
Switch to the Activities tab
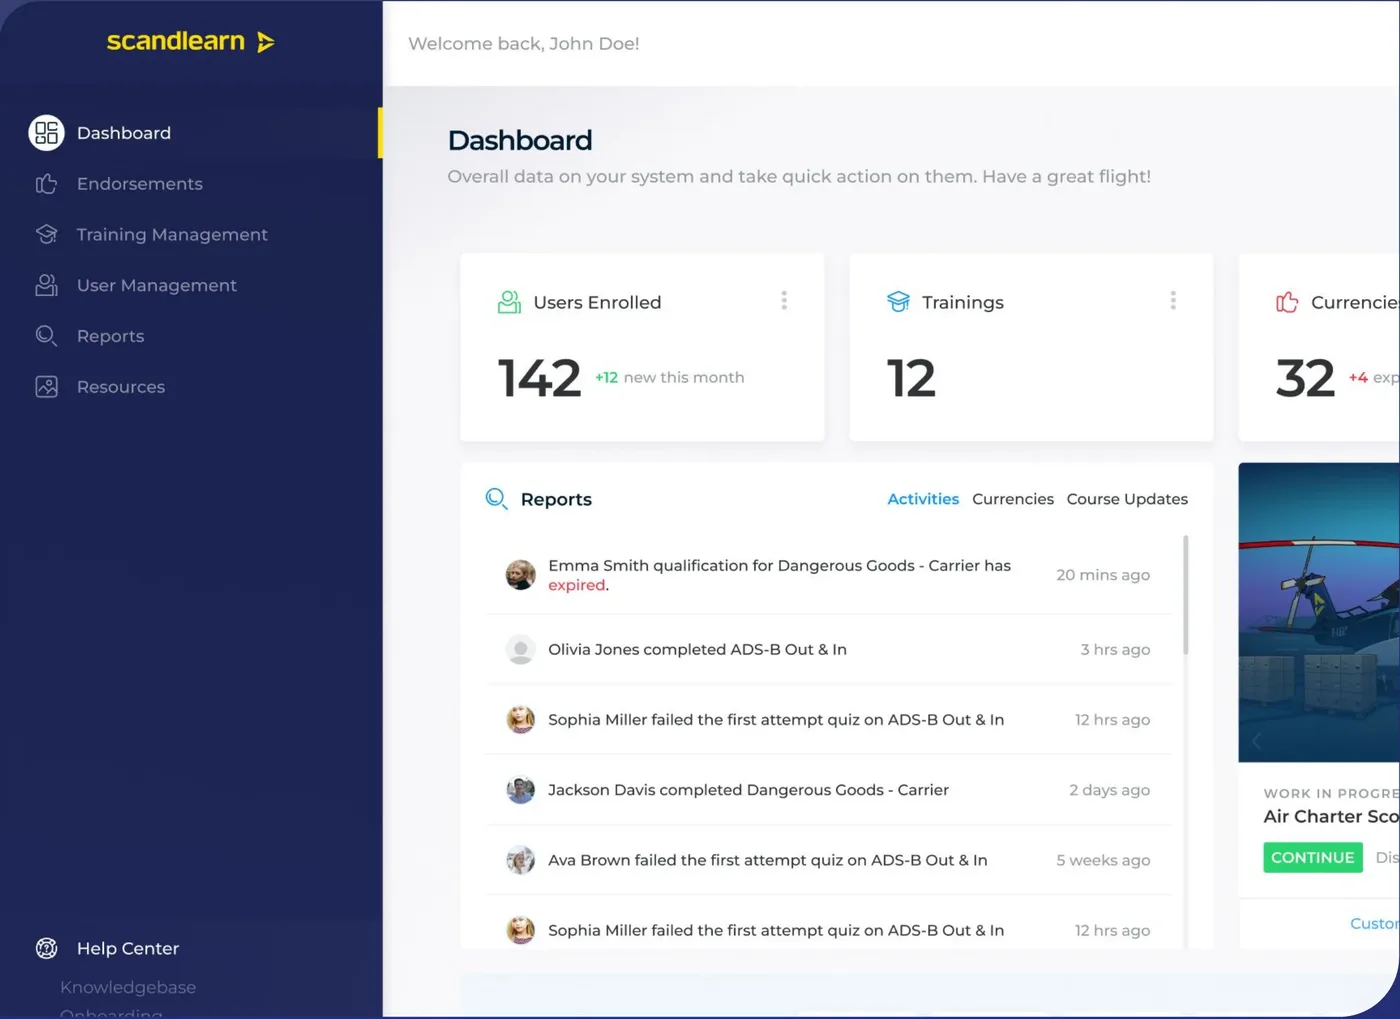[923, 499]
